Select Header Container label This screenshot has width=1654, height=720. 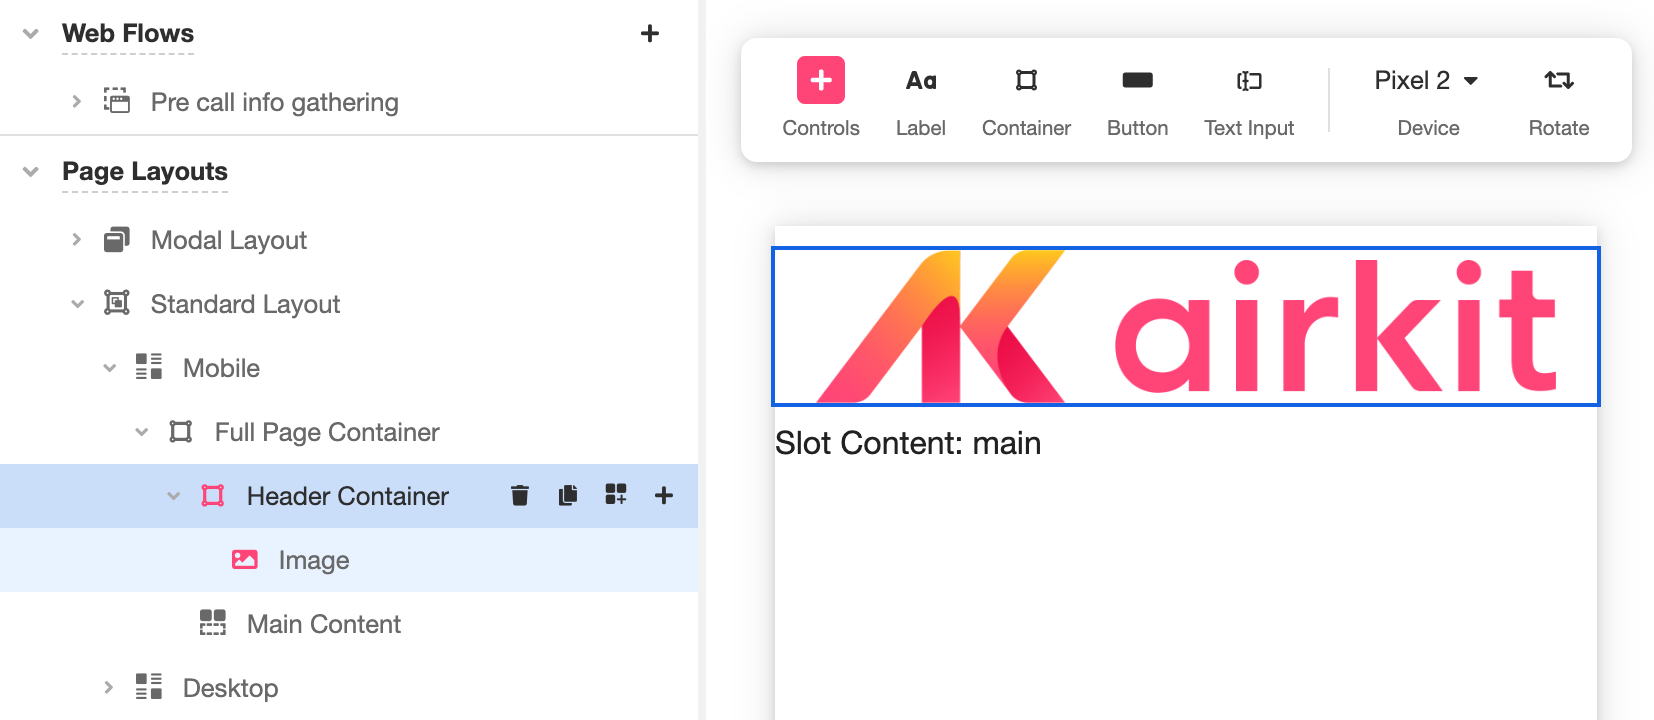pyautogui.click(x=347, y=496)
